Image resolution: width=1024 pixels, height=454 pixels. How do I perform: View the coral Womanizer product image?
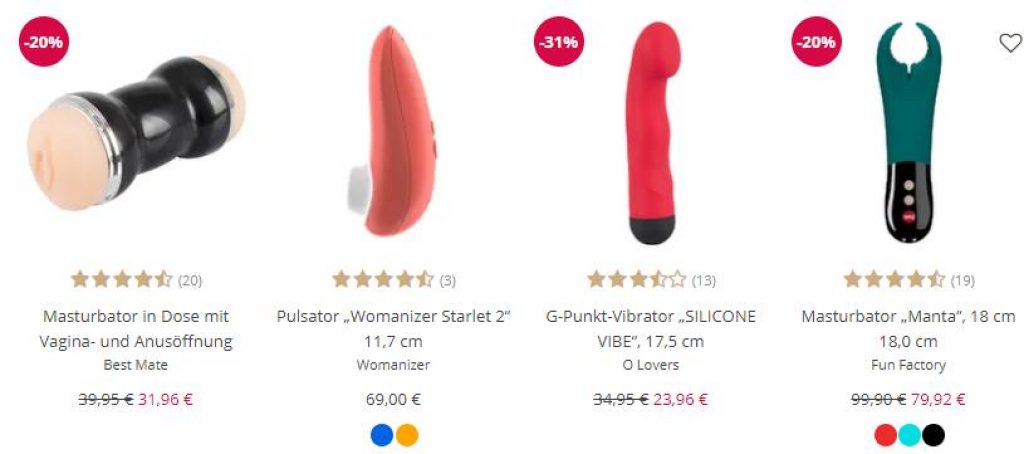[x=392, y=131]
